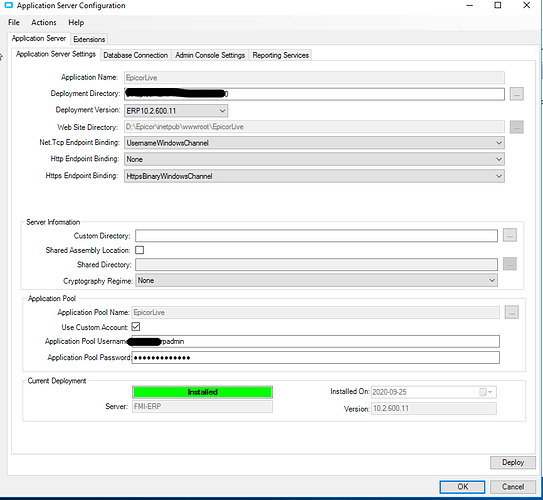Click browse button for Deployment Directory
543x500 pixels.
coord(516,94)
